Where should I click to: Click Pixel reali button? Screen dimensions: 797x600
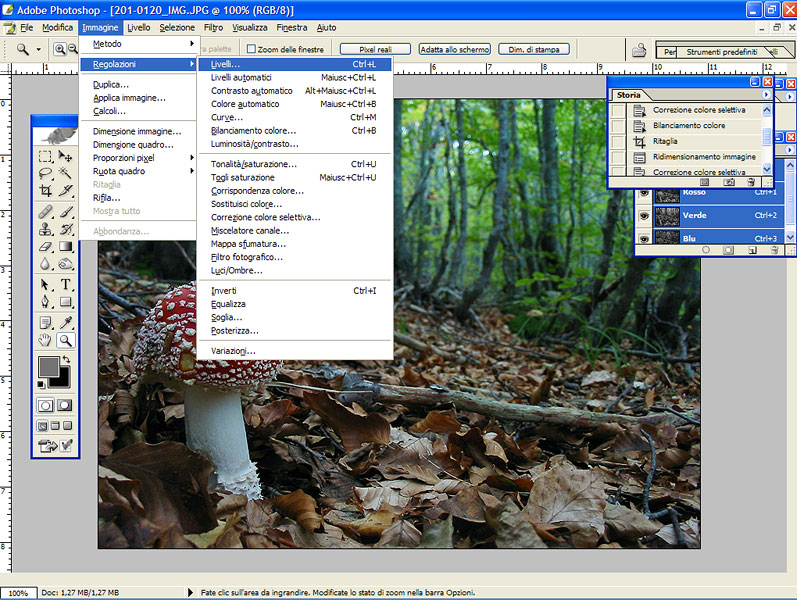(x=375, y=49)
